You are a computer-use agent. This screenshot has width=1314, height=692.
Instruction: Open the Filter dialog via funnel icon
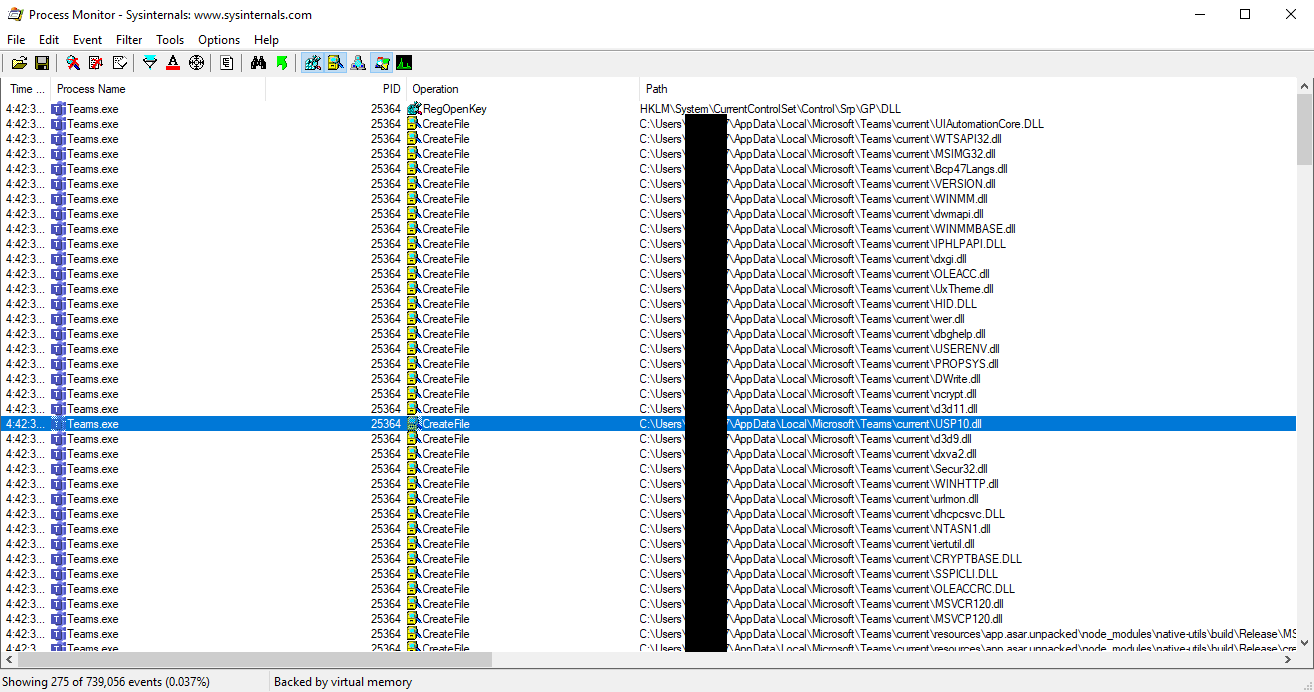(x=150, y=63)
